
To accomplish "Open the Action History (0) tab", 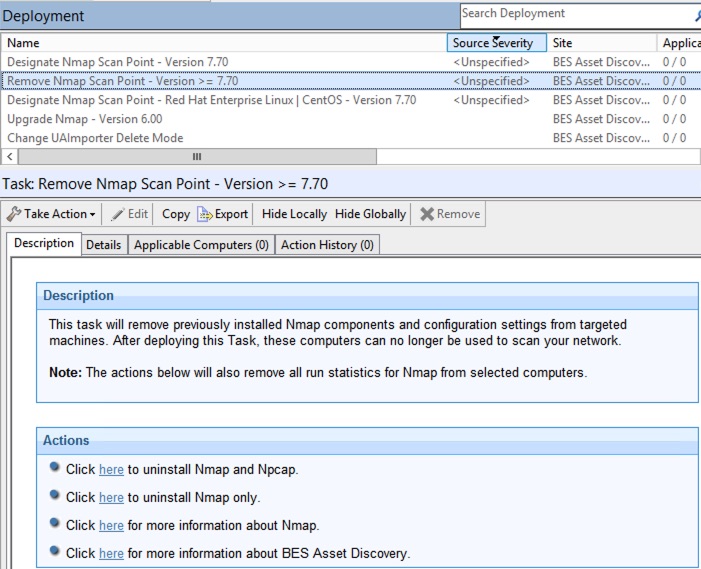I will (x=327, y=245).
